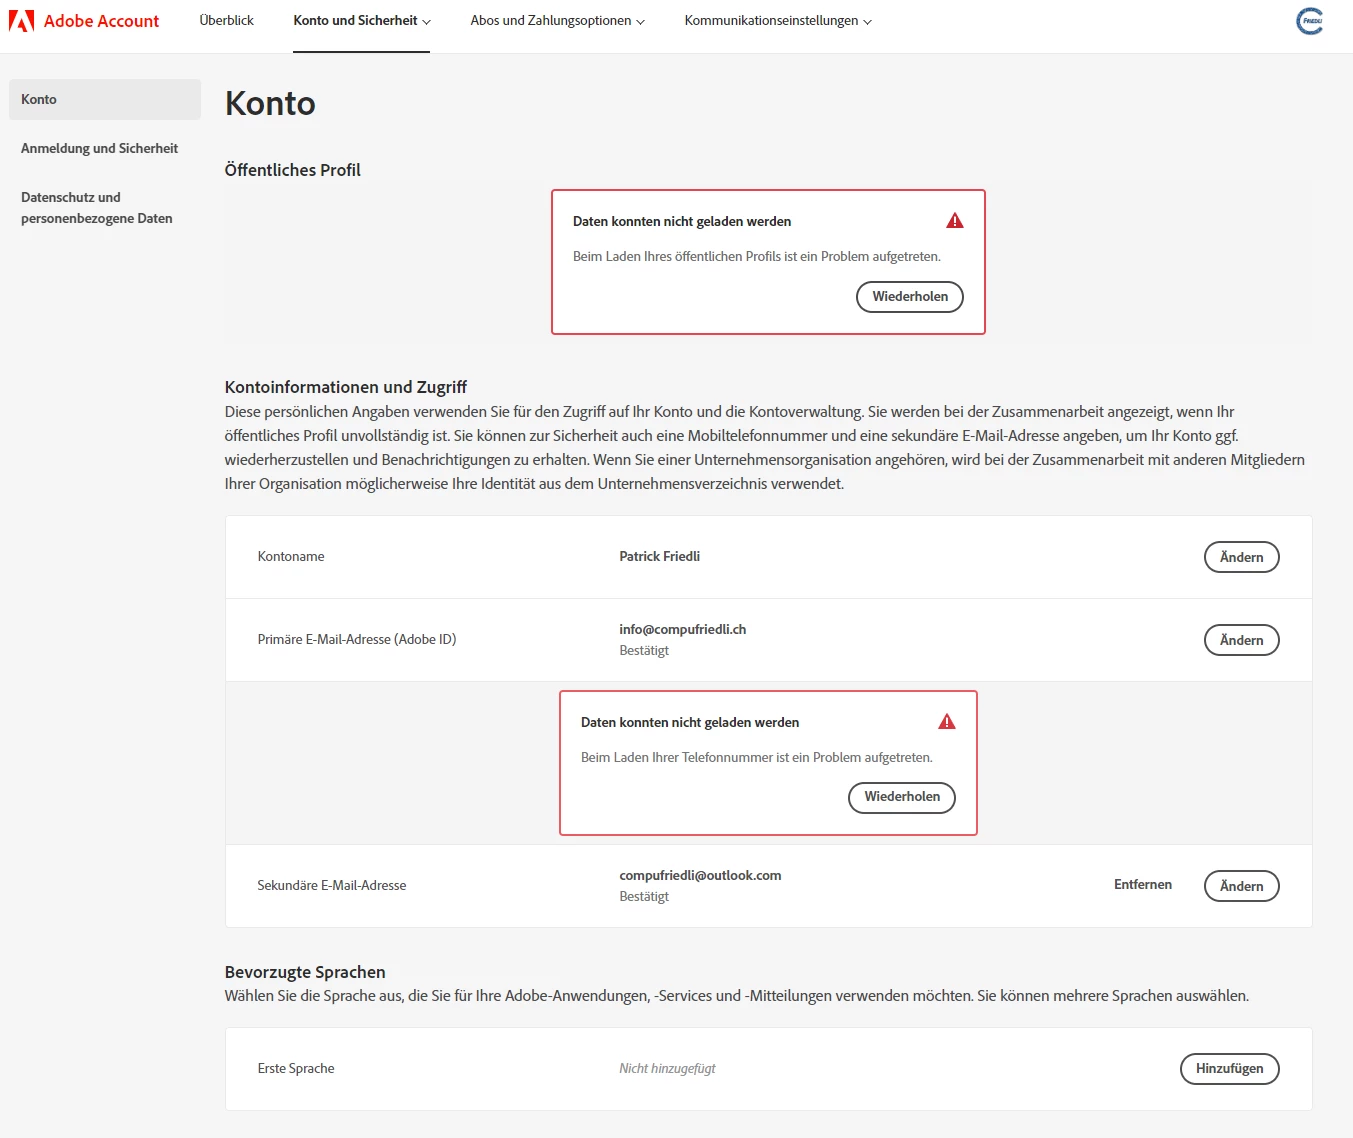This screenshot has height=1138, width=1353.
Task: Select the account name Patrick Friedli
Action: [660, 557]
